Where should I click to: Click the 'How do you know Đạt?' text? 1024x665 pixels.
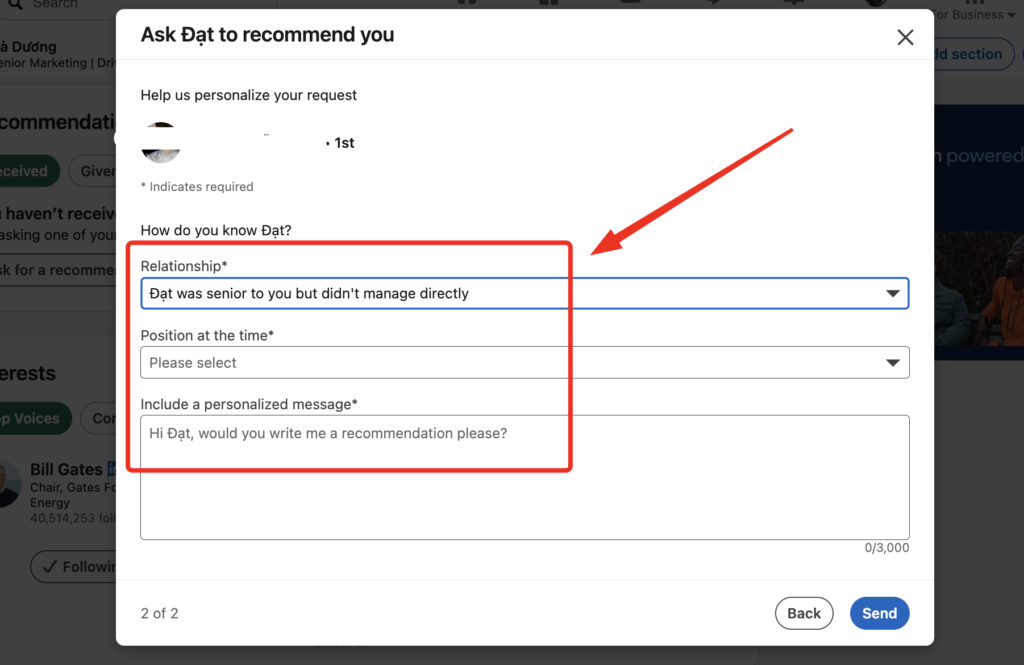pyautogui.click(x=216, y=231)
